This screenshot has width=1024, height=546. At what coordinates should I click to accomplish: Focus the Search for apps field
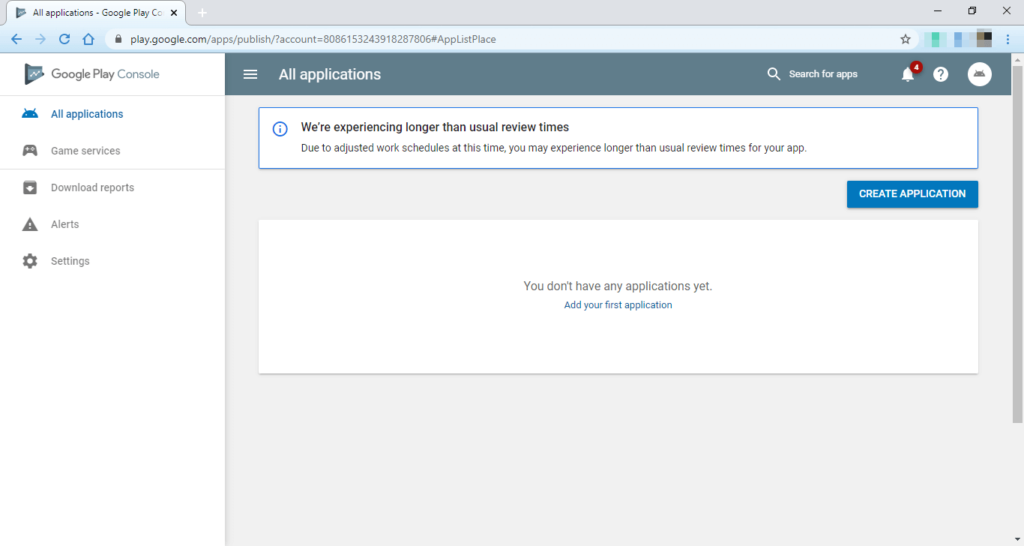coord(823,74)
